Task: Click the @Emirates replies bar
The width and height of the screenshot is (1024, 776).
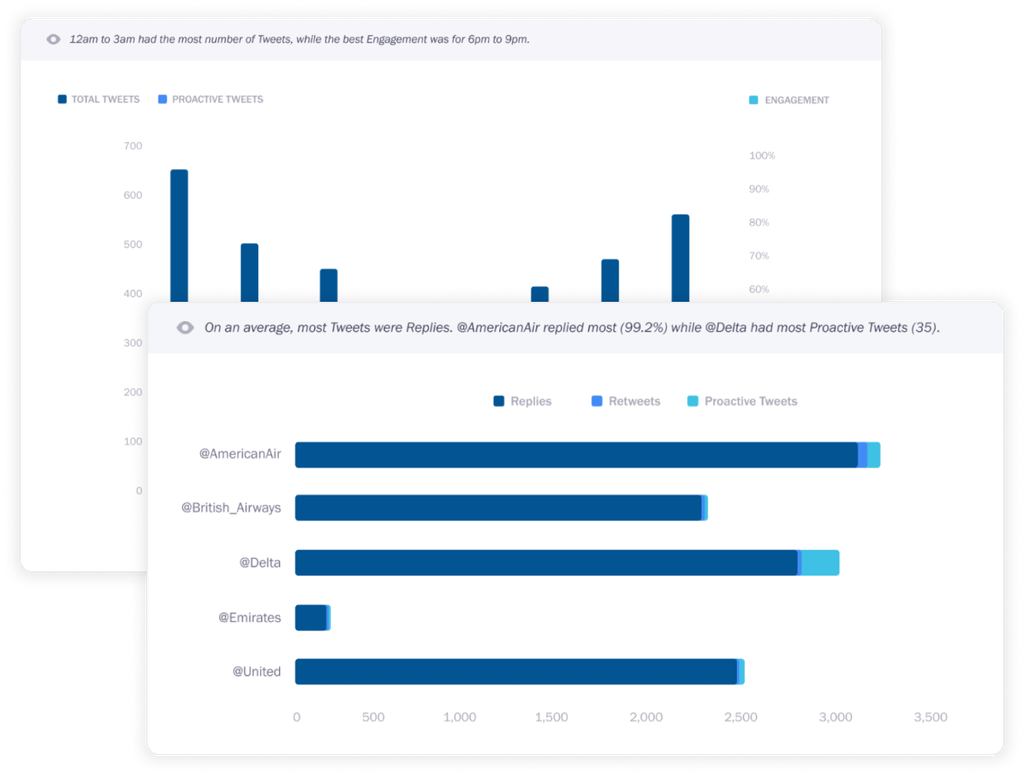Action: (310, 618)
